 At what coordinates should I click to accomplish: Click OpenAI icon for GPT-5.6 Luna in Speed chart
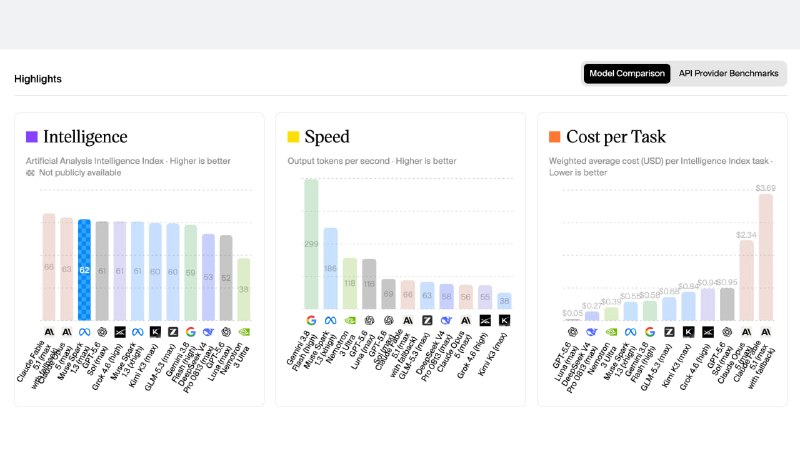pos(369,320)
